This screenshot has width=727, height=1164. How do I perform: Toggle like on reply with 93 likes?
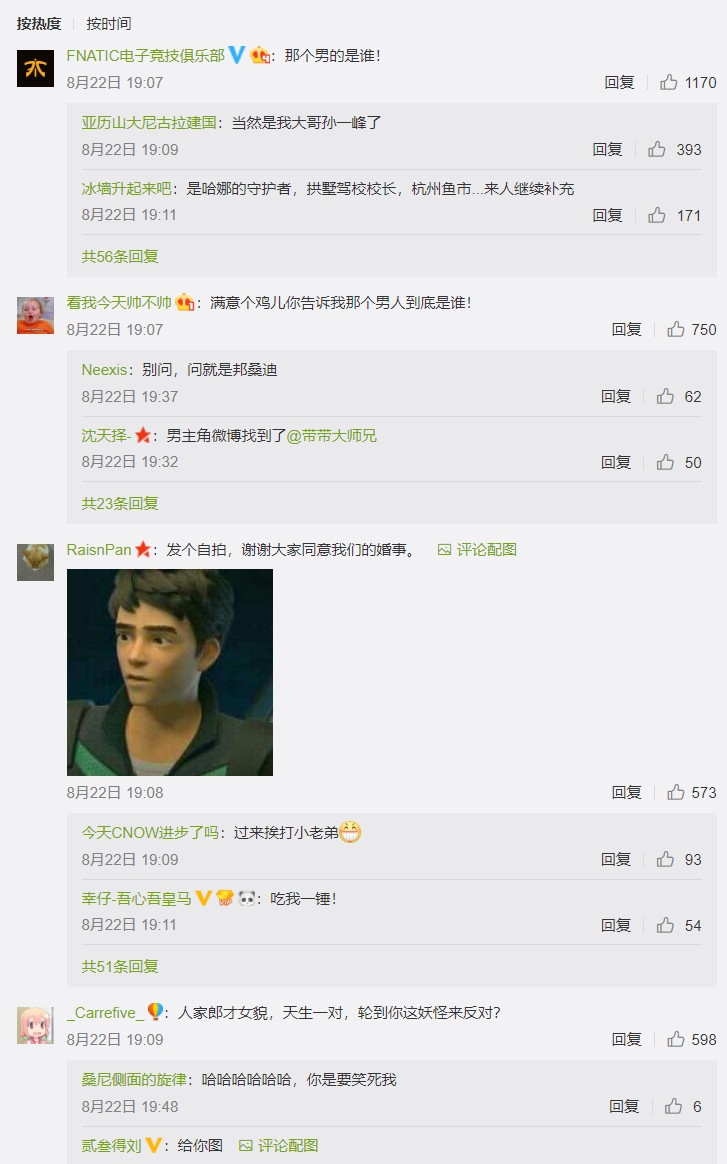[x=665, y=859]
